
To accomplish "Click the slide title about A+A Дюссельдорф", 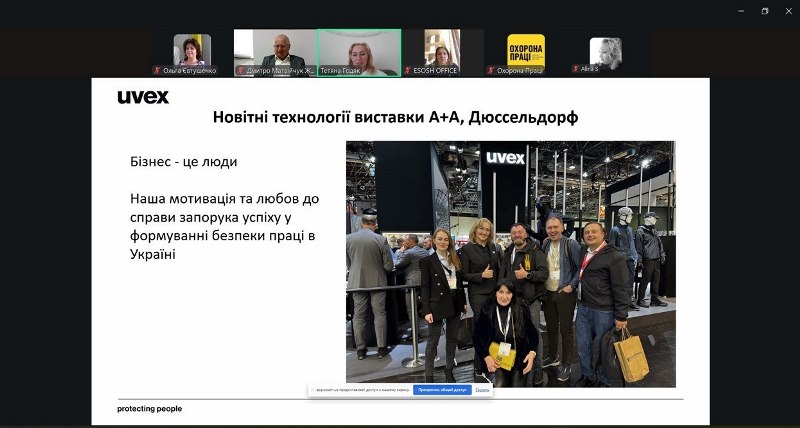I will [395, 117].
